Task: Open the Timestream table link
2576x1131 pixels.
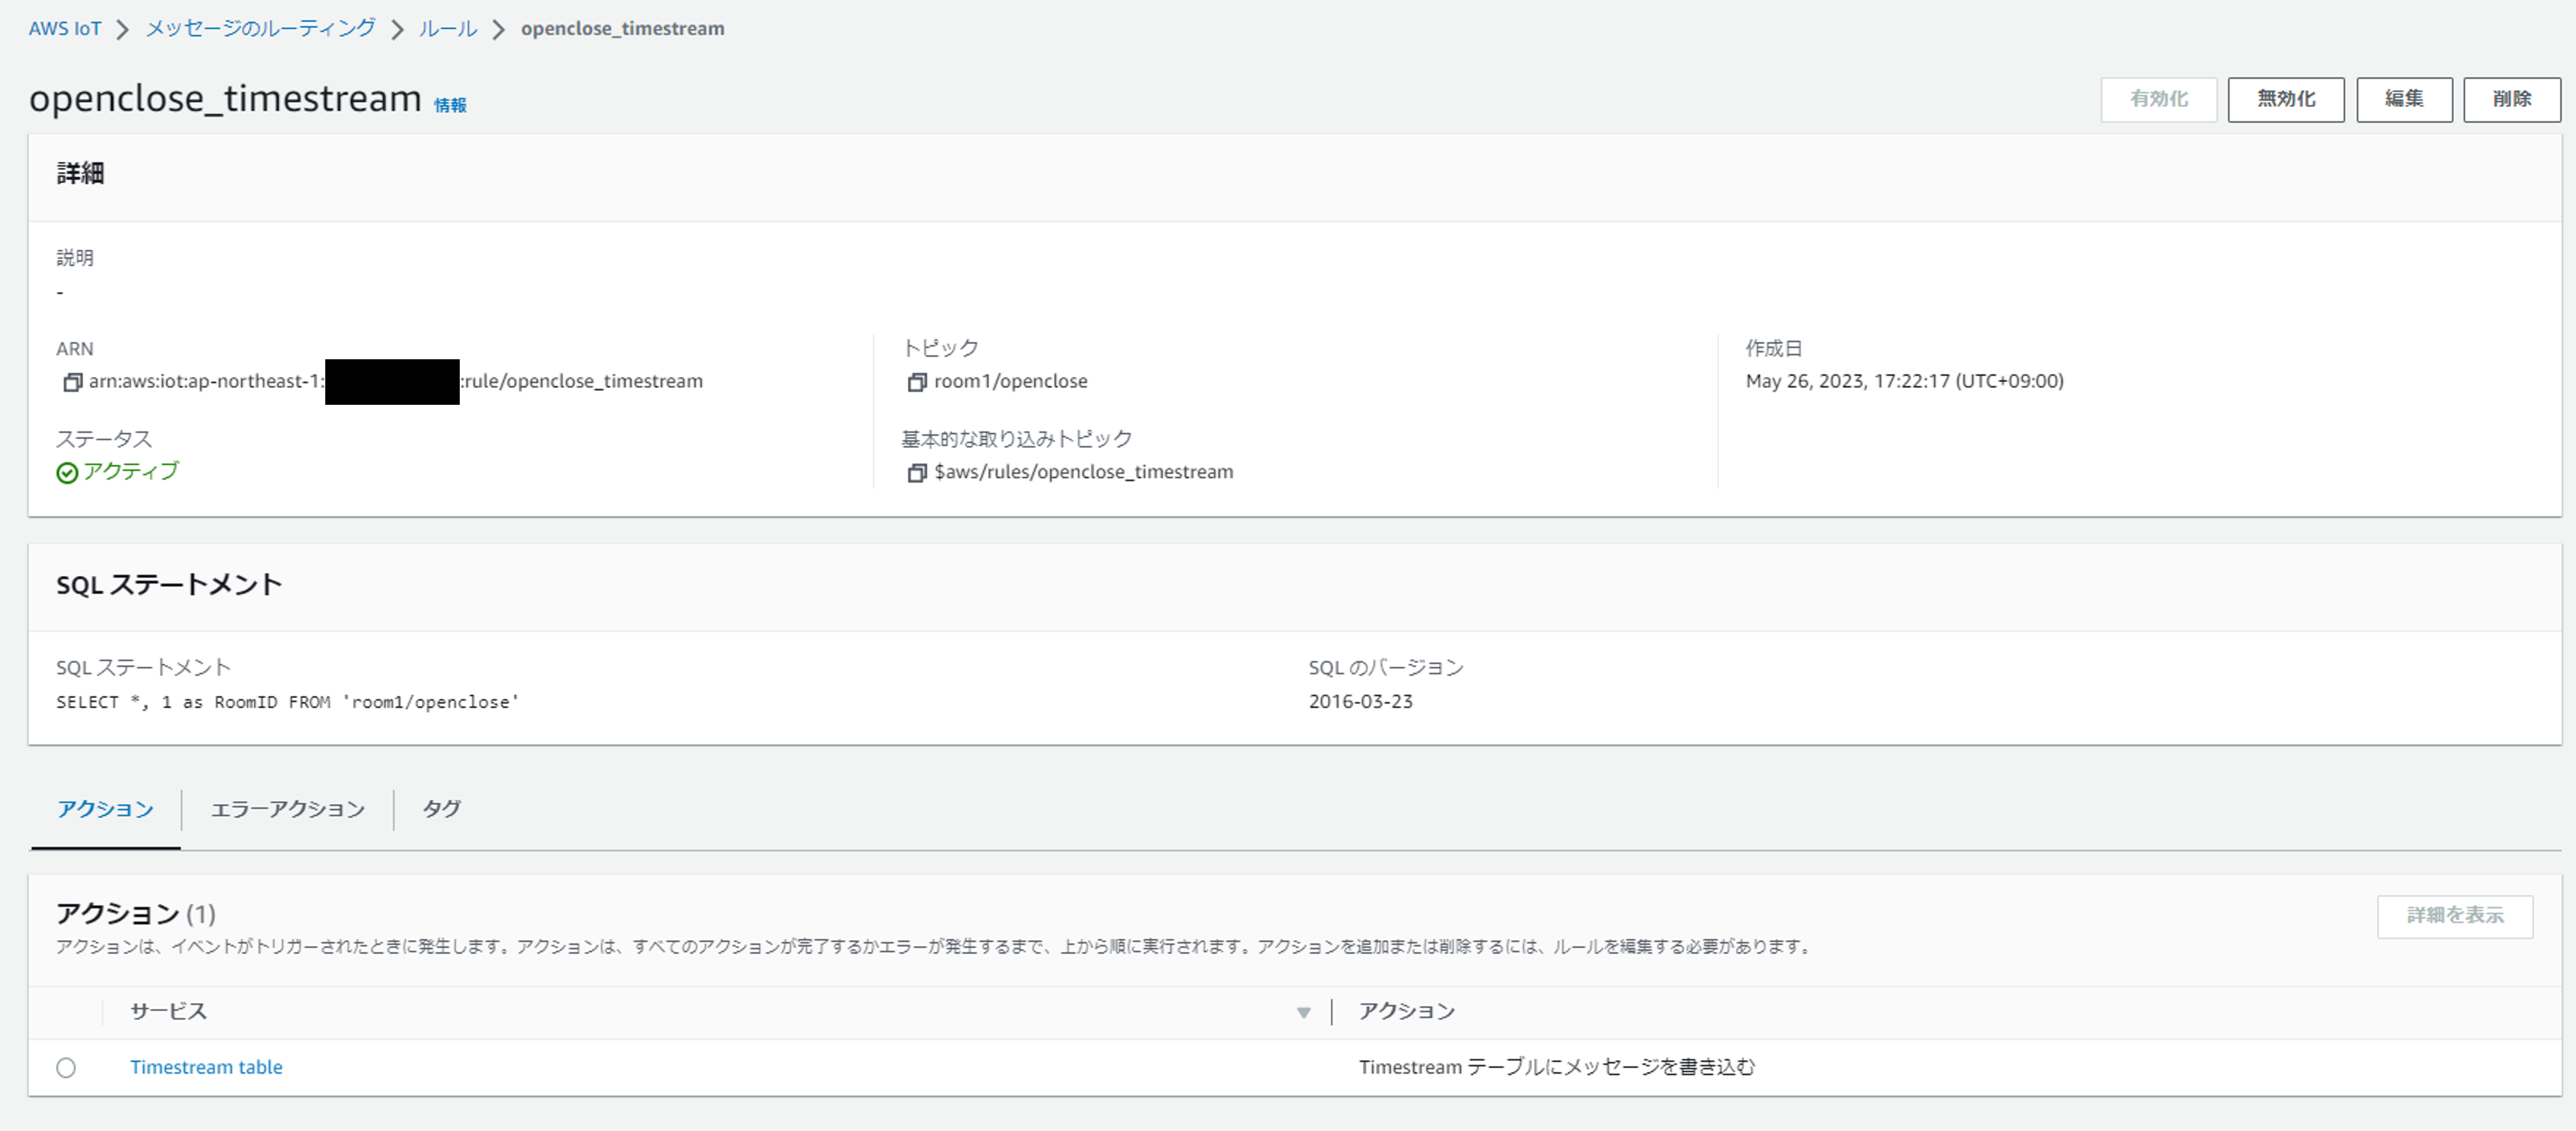Action: 206,1067
